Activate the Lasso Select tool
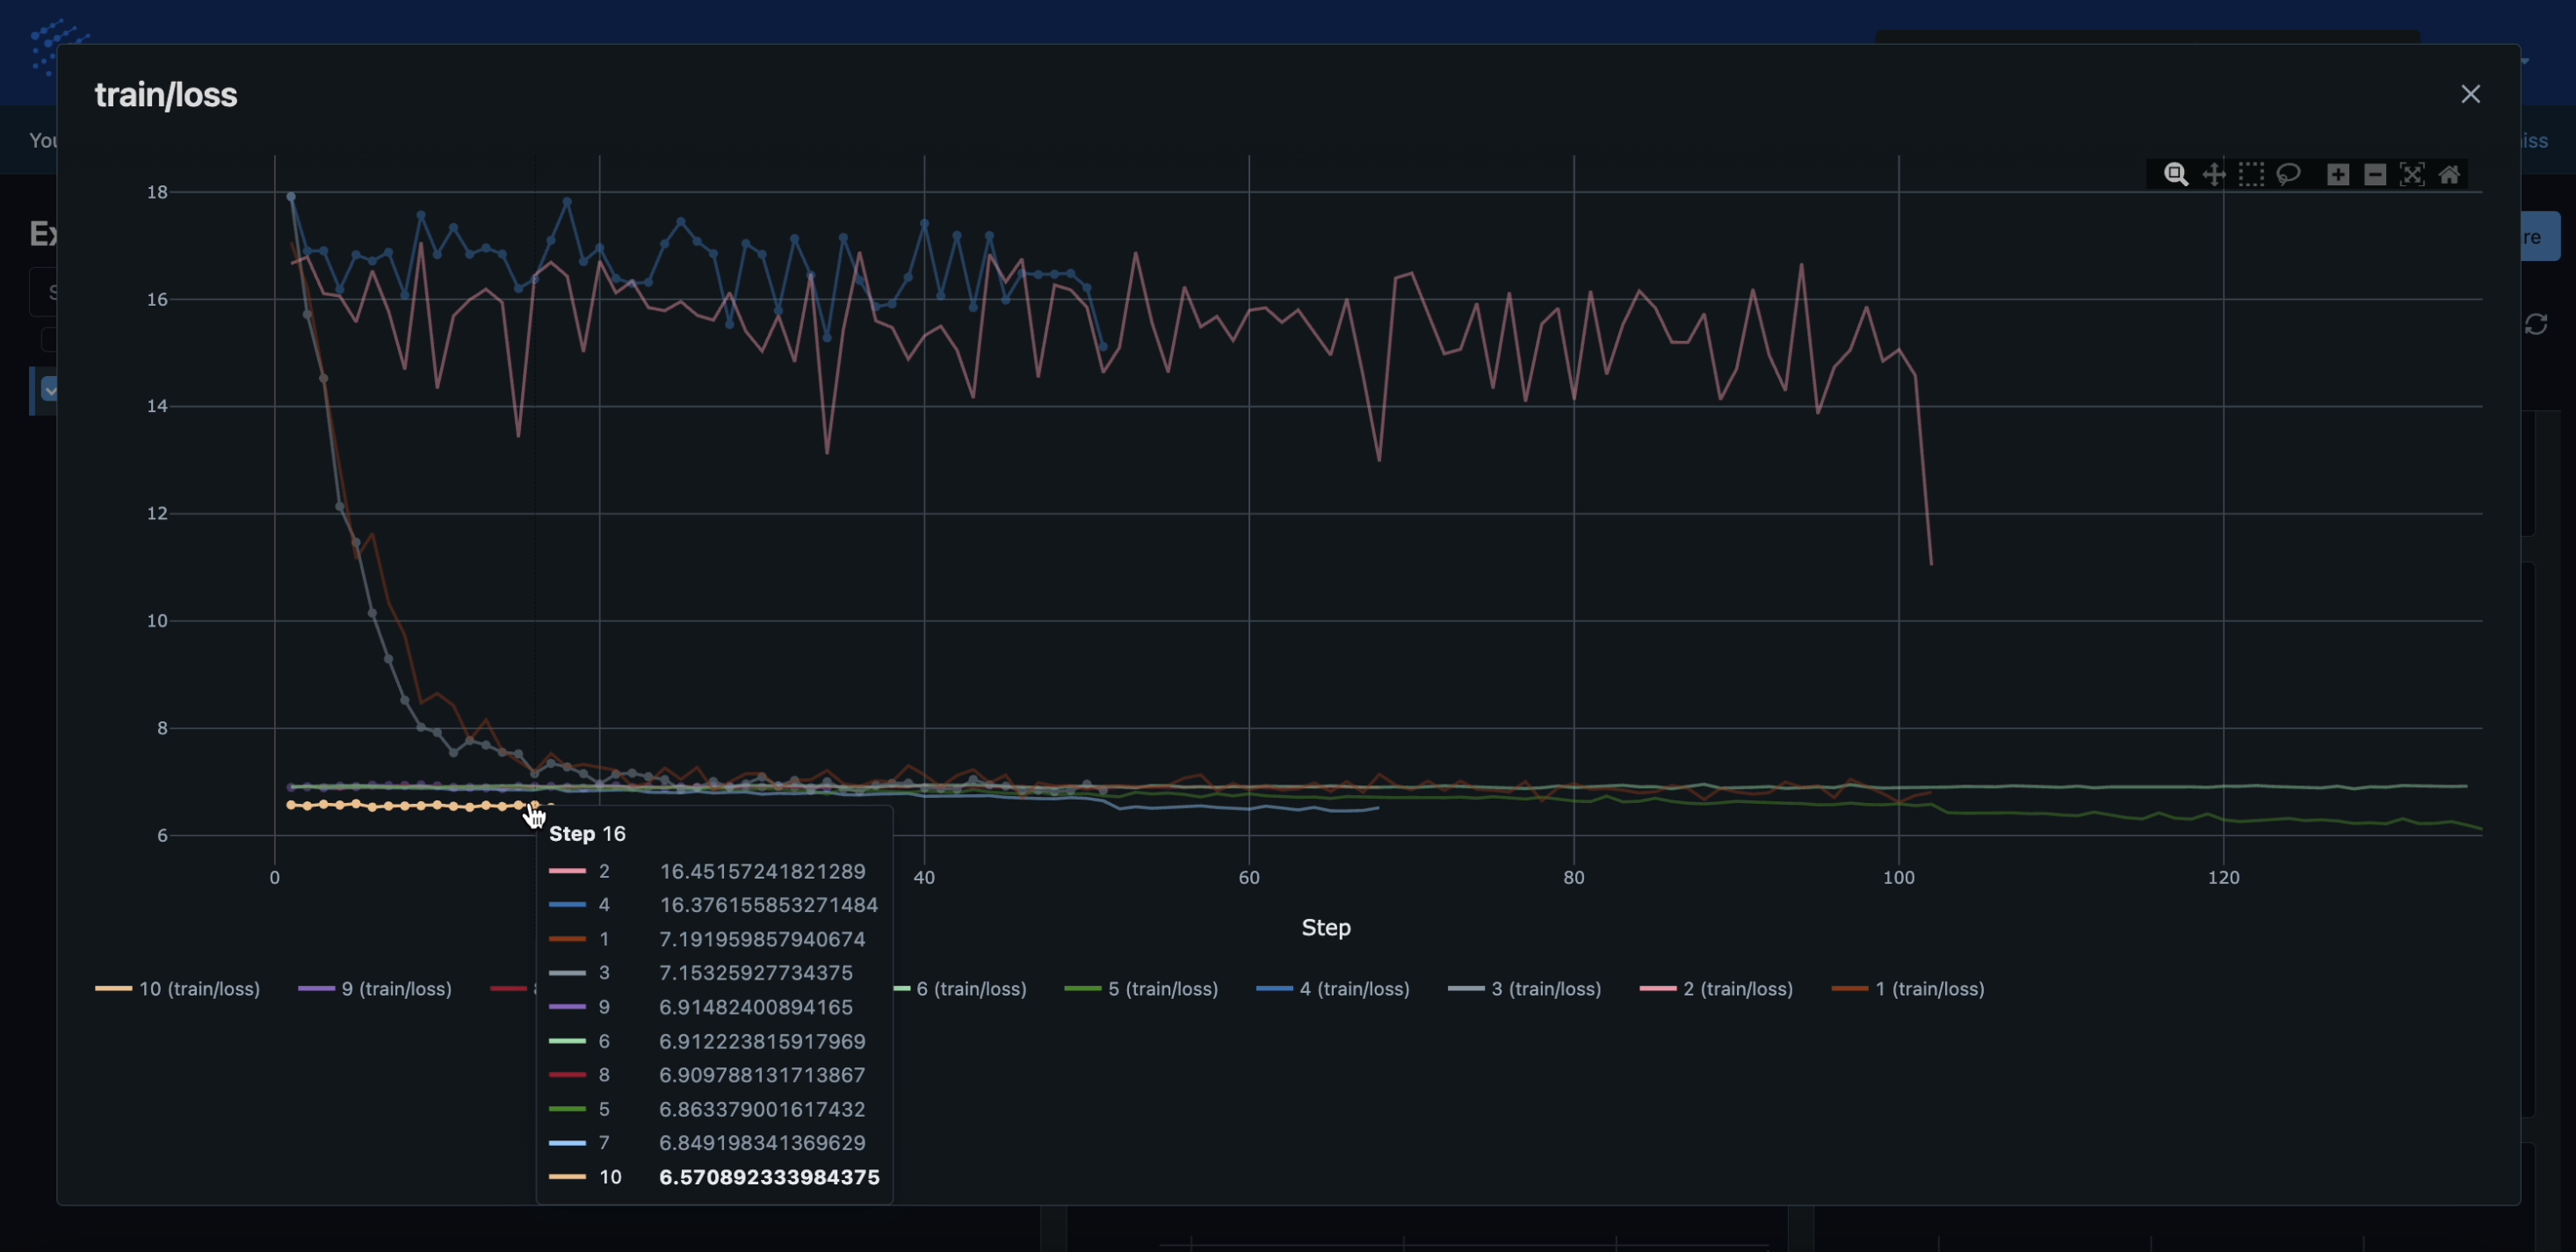This screenshot has height=1252, width=2576. pos(2289,175)
